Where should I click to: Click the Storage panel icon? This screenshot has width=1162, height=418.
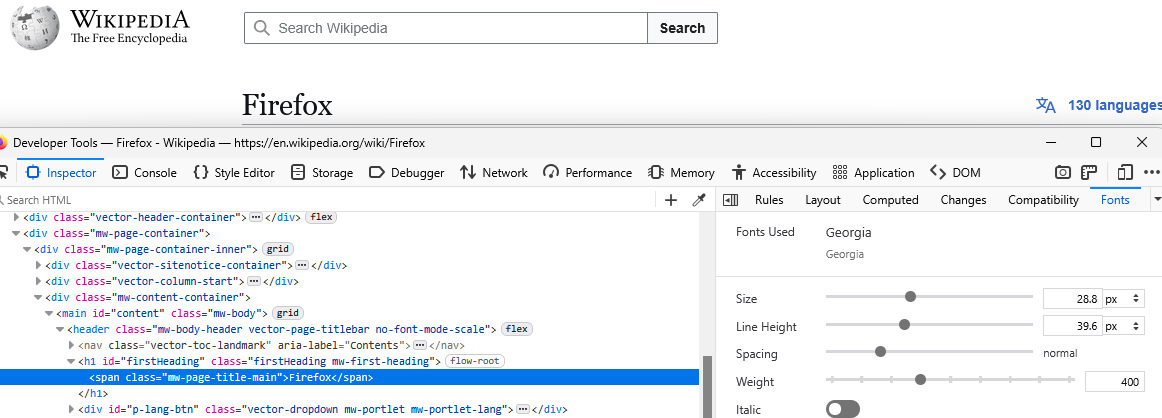(x=298, y=173)
